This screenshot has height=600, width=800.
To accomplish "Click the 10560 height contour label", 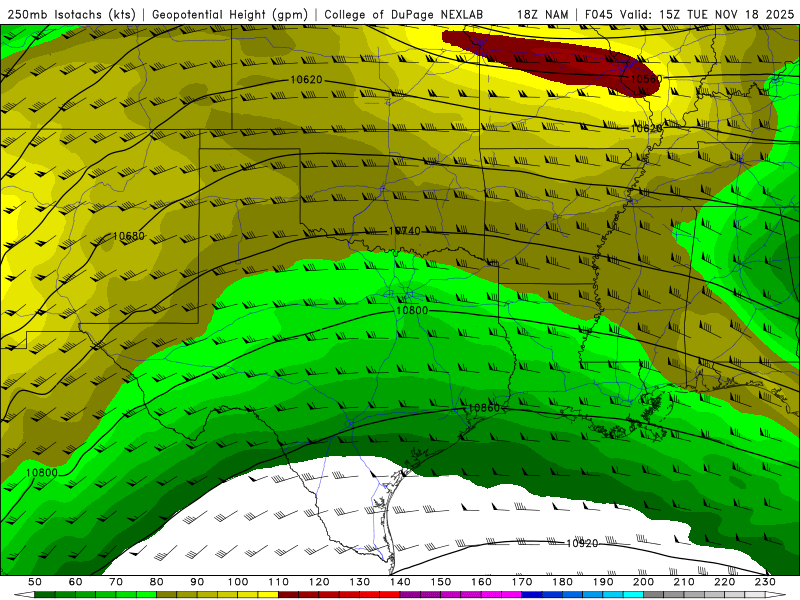I will [x=646, y=79].
